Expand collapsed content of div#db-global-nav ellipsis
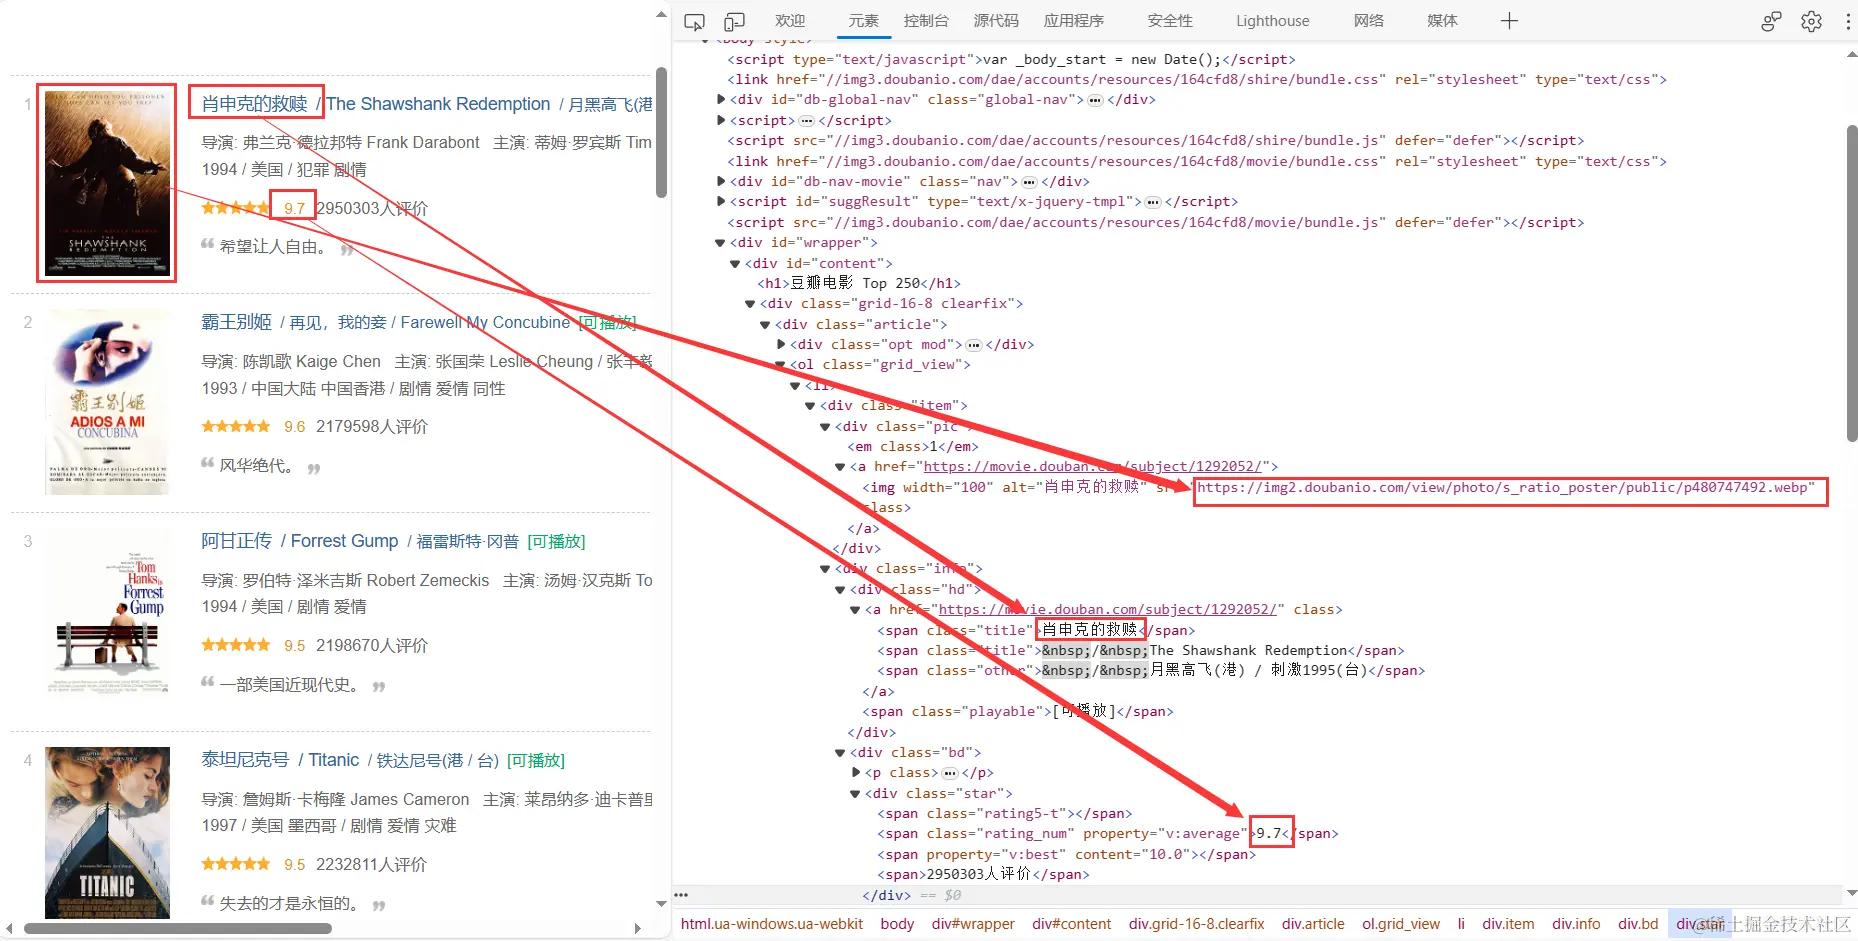 [1096, 100]
